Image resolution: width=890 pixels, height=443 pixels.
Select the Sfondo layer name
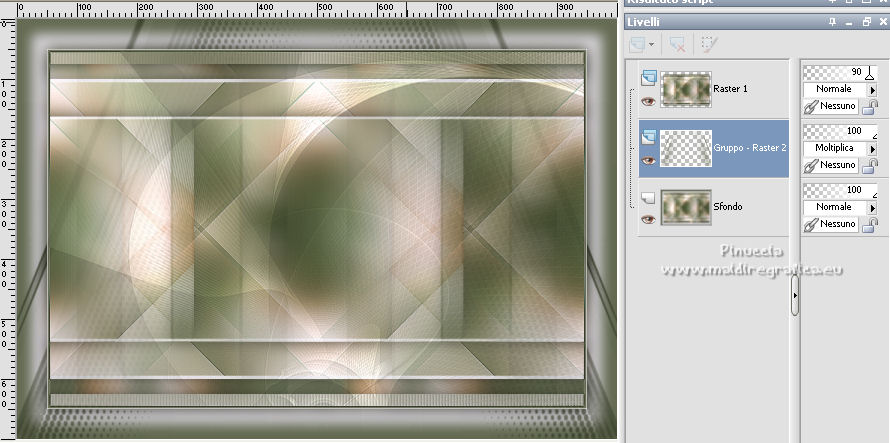point(728,207)
